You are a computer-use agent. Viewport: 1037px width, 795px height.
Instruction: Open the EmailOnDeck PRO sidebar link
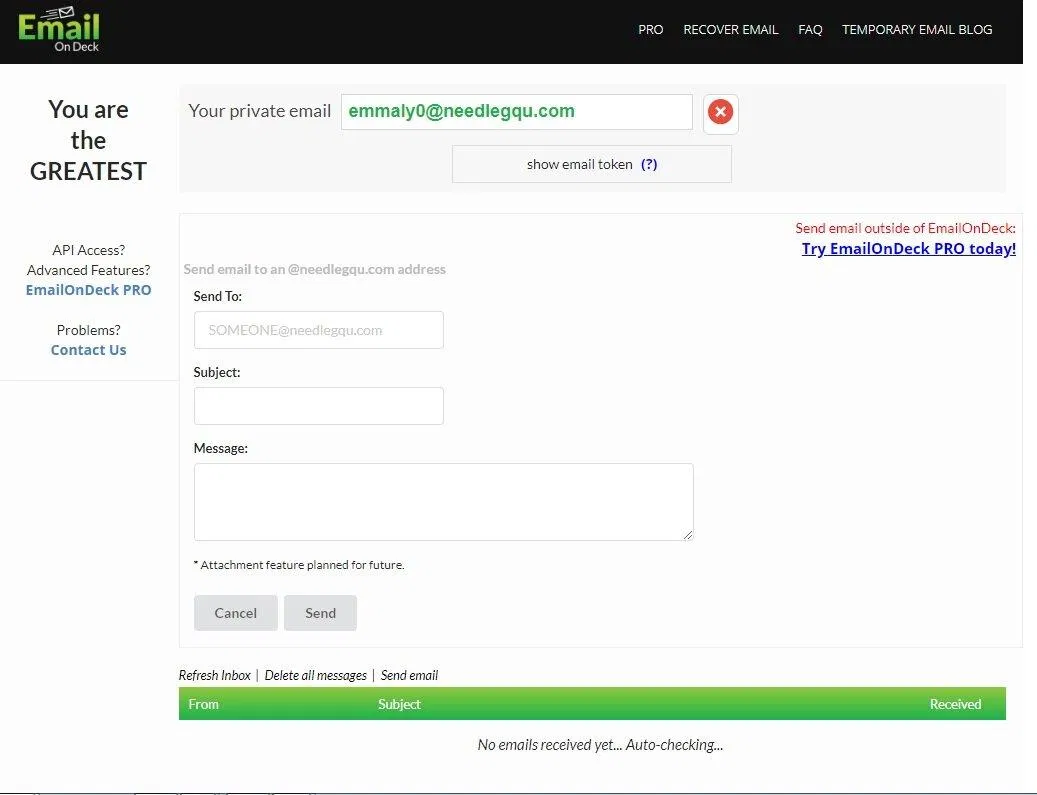coord(88,289)
